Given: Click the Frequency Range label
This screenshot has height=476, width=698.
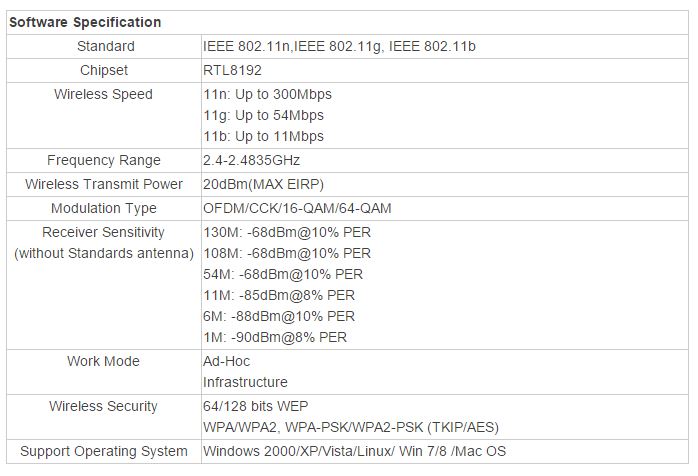Looking at the screenshot, I should pyautogui.click(x=104, y=160).
